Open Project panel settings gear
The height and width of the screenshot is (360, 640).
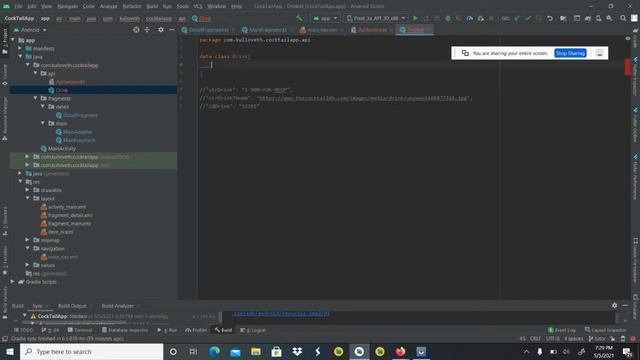click(x=161, y=30)
